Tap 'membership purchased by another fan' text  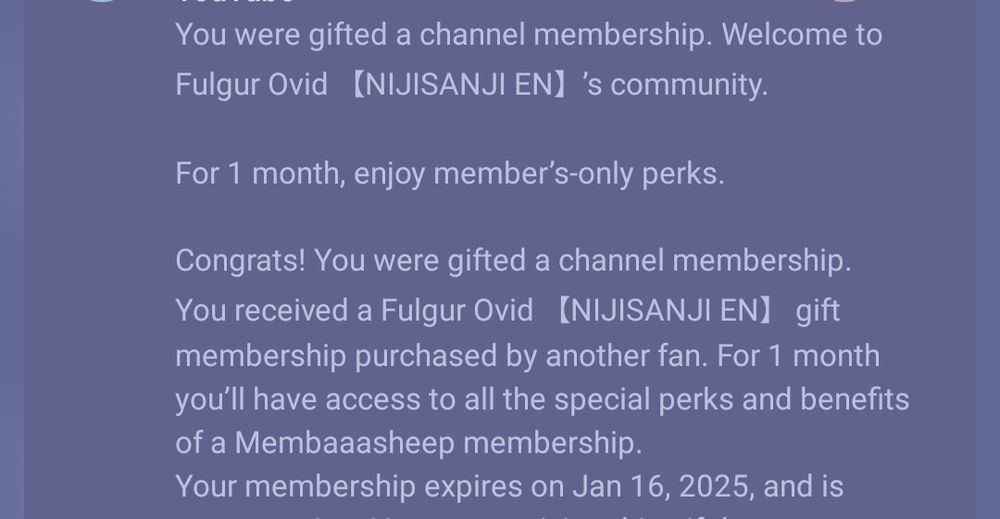point(441,356)
